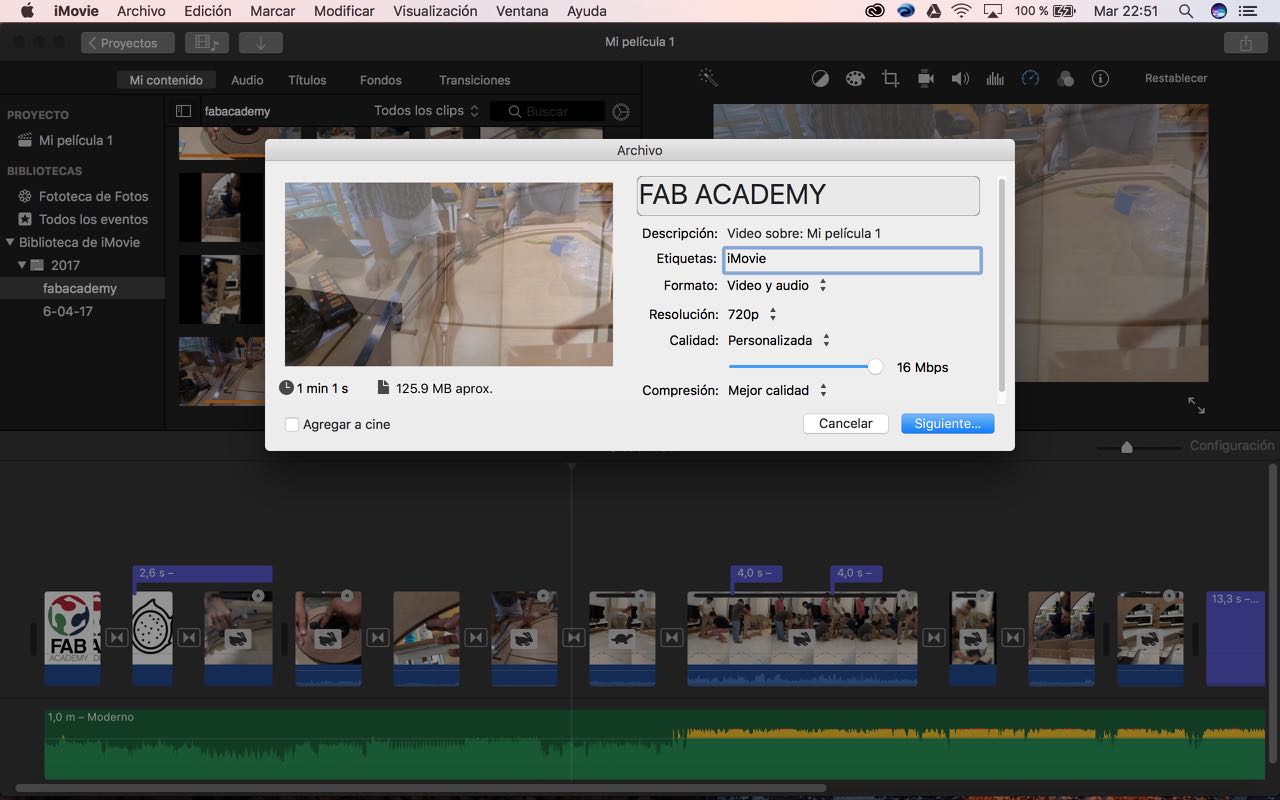1280x800 pixels.
Task: Click the bitrate quality slider handle
Action: click(876, 367)
